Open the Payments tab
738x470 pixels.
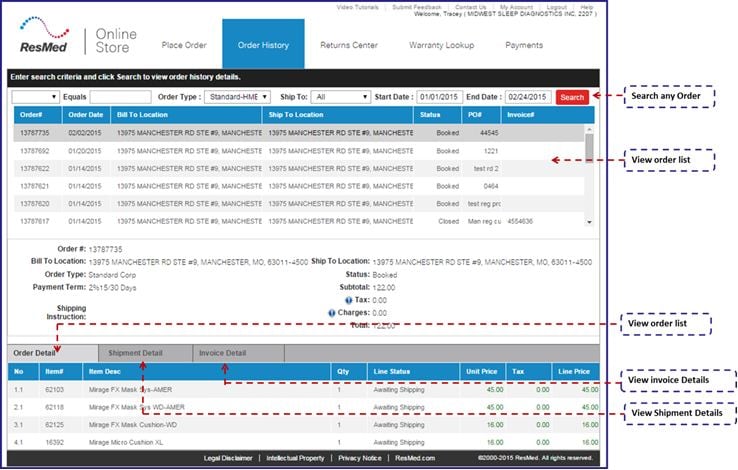[524, 45]
